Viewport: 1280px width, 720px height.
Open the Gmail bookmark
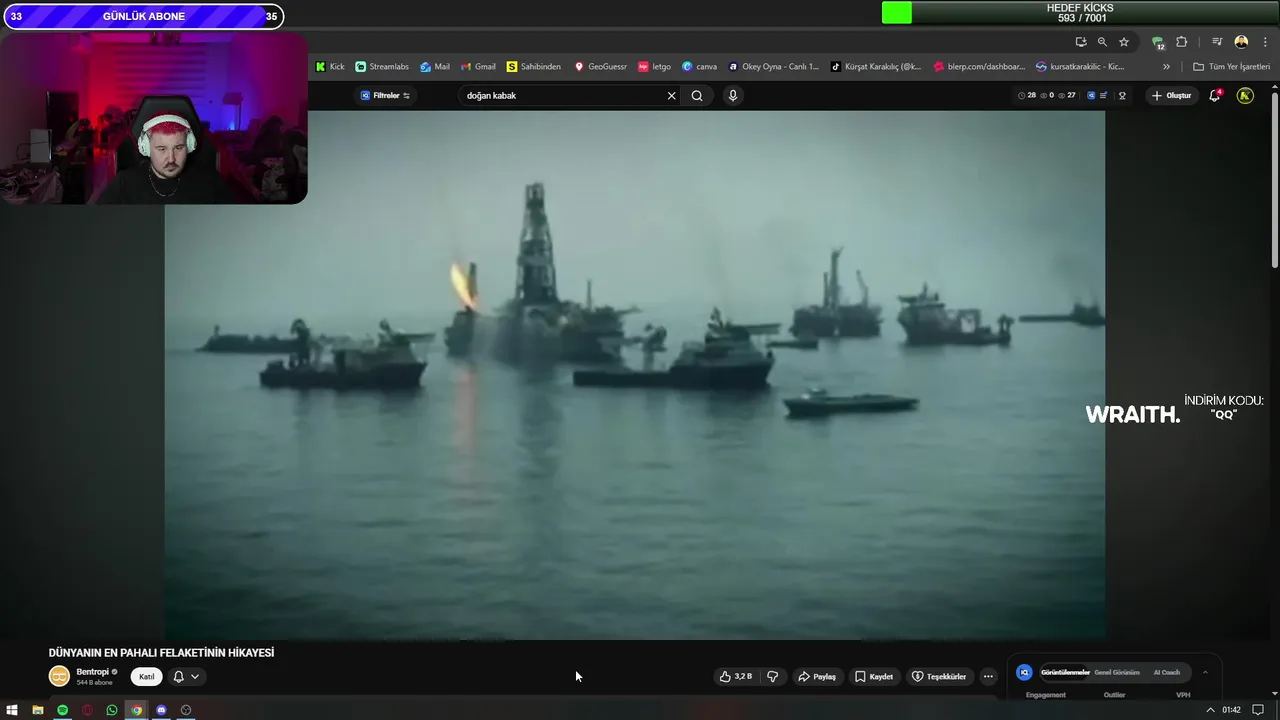pyautogui.click(x=478, y=67)
